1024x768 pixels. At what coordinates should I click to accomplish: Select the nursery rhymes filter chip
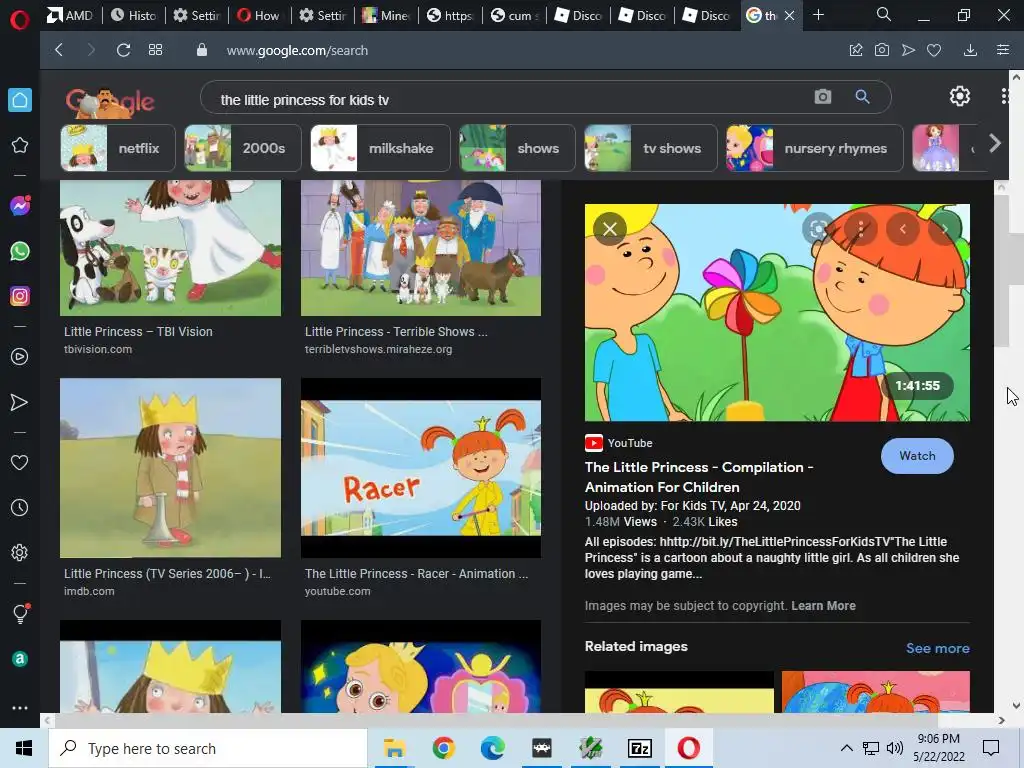point(814,148)
